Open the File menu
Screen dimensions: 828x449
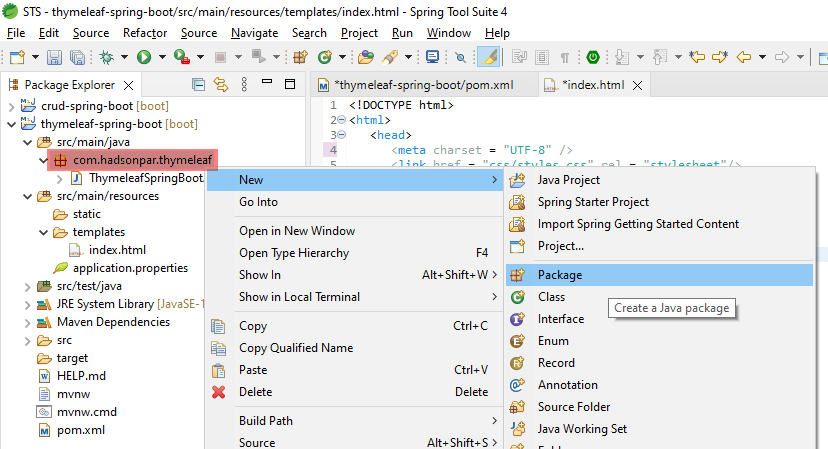pyautogui.click(x=16, y=33)
